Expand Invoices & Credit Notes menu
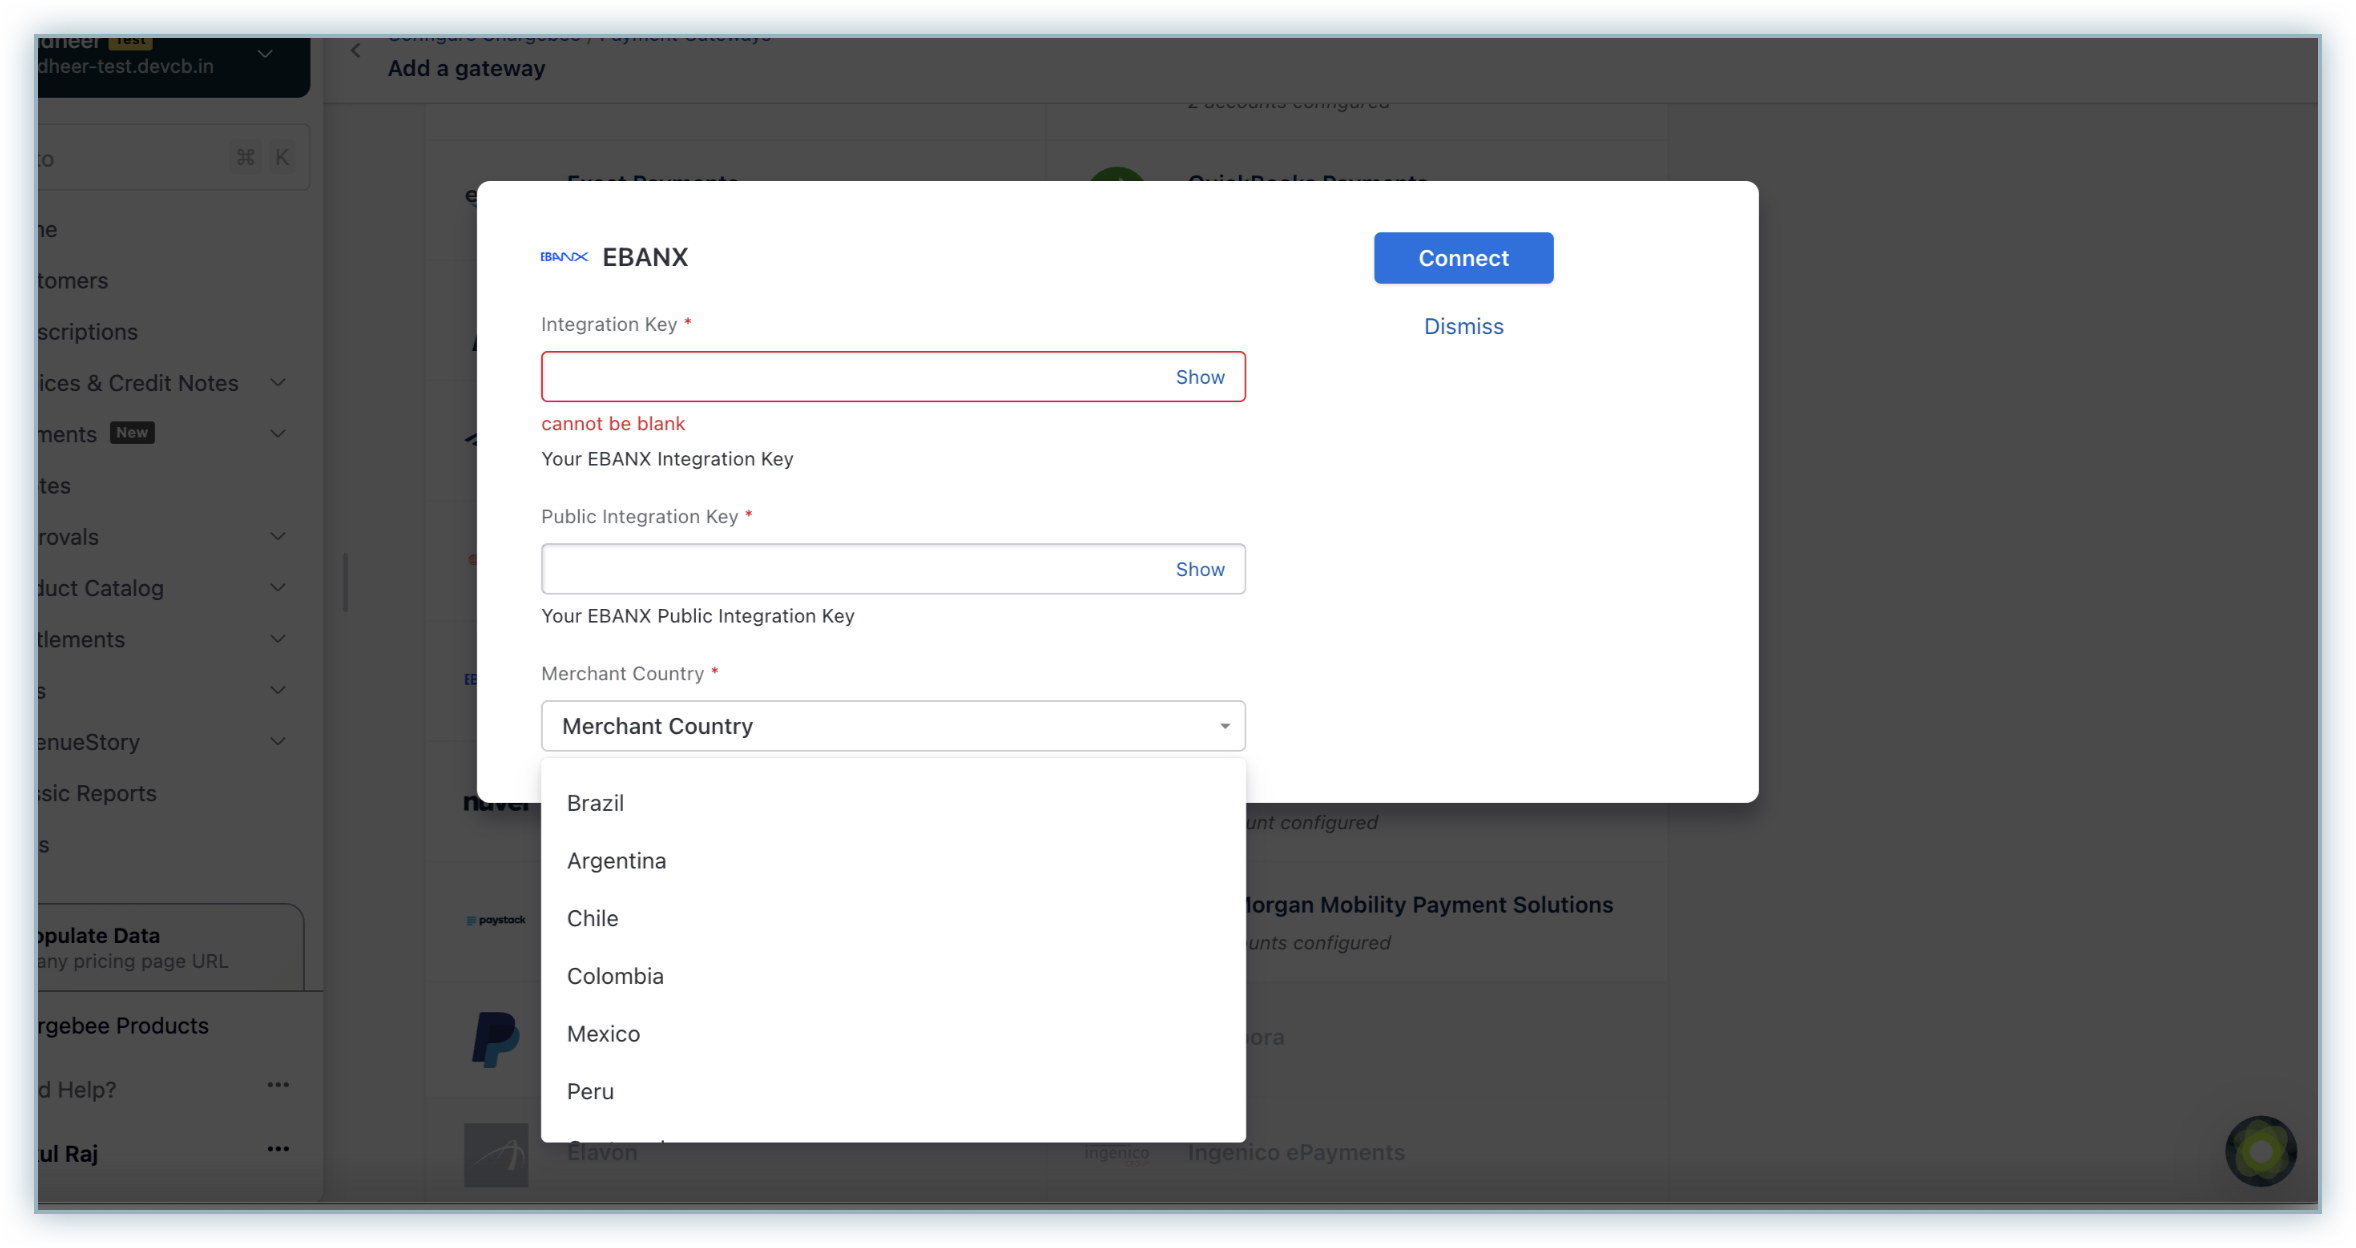 (x=278, y=383)
